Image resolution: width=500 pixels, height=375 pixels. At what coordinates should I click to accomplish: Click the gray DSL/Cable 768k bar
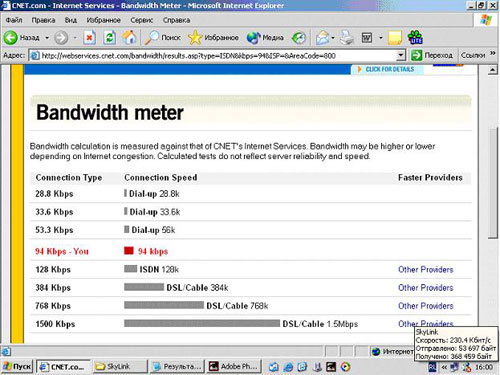coord(164,305)
